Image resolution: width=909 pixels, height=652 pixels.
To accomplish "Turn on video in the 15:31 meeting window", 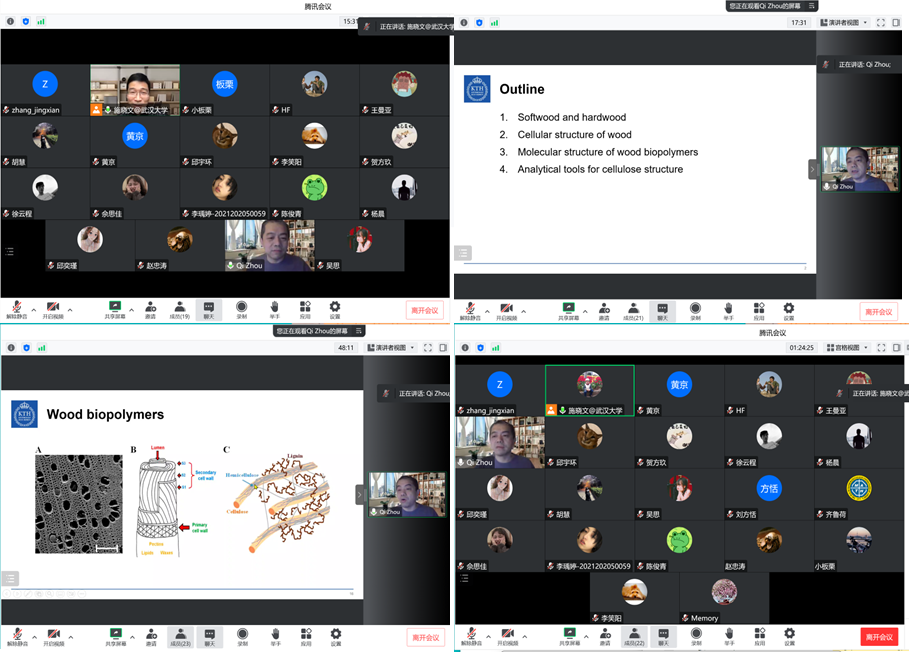I will (51, 310).
